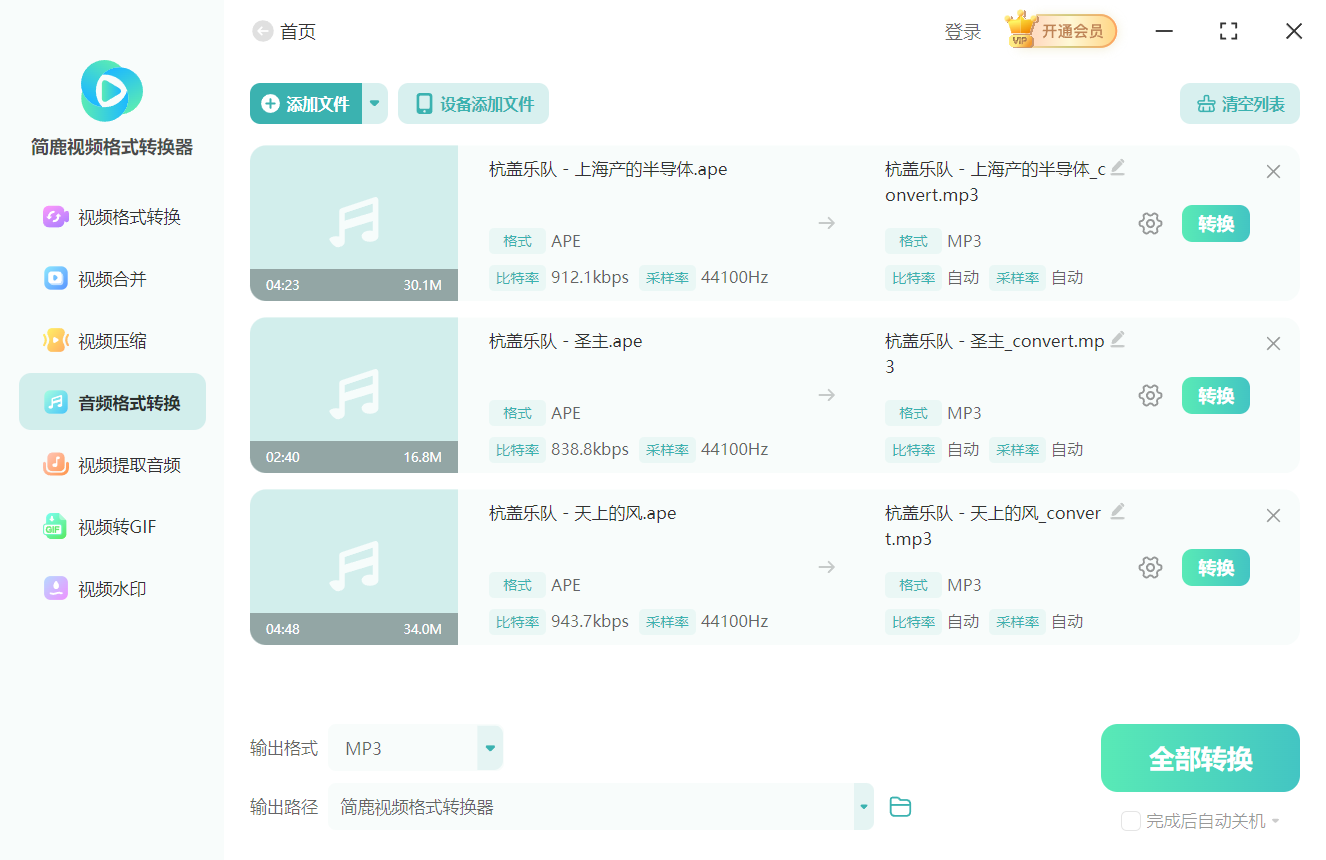Expand the 输出路径 dropdown
1326x860 pixels.
point(862,806)
